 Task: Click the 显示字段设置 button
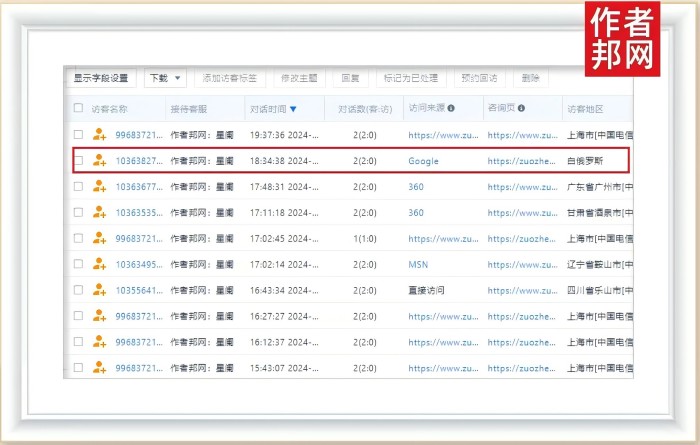click(101, 78)
